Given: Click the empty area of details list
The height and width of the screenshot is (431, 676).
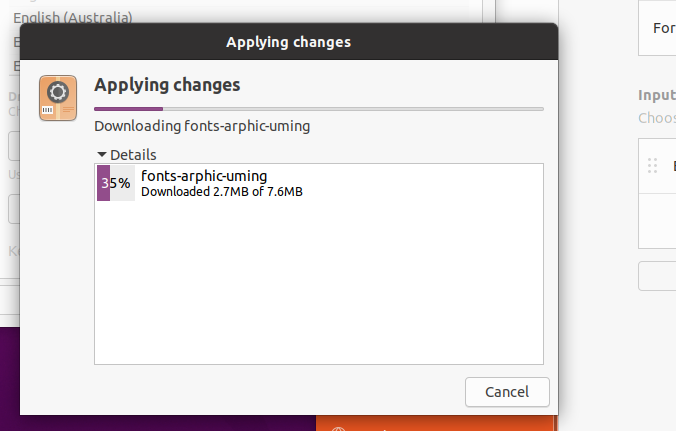Looking at the screenshot, I should point(319,282).
